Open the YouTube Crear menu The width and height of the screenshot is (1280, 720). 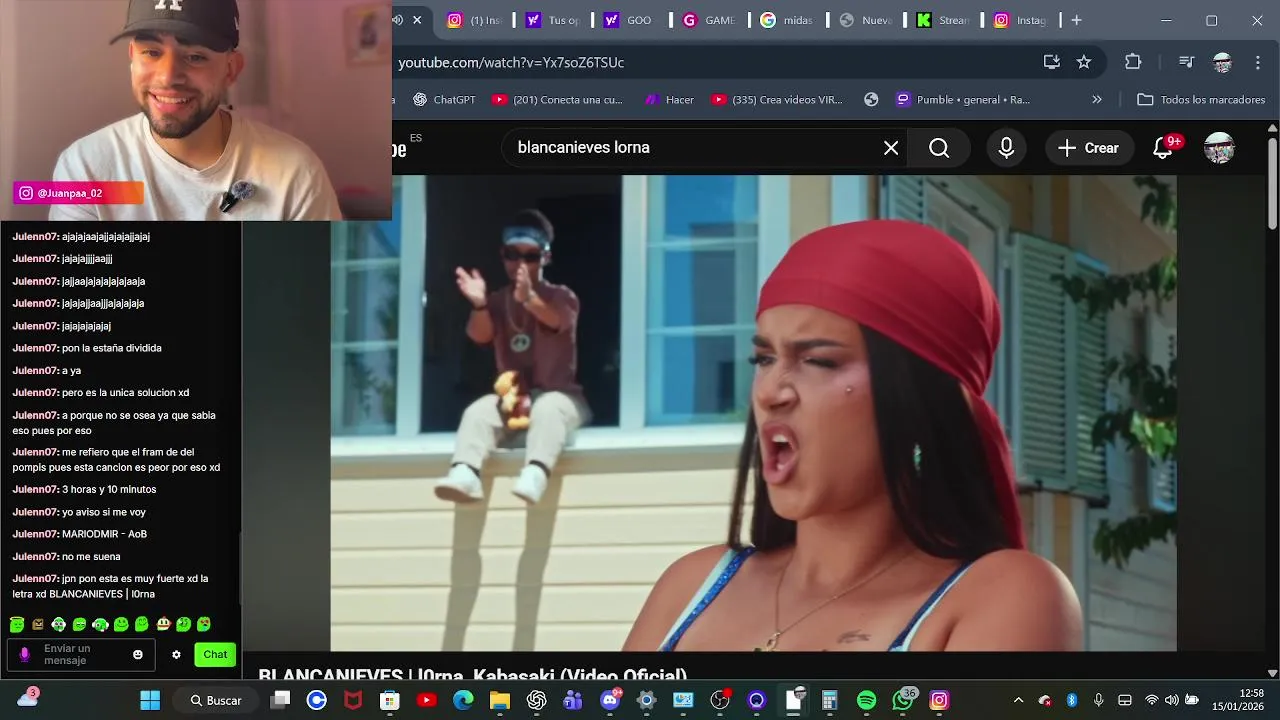pyautogui.click(x=1088, y=148)
